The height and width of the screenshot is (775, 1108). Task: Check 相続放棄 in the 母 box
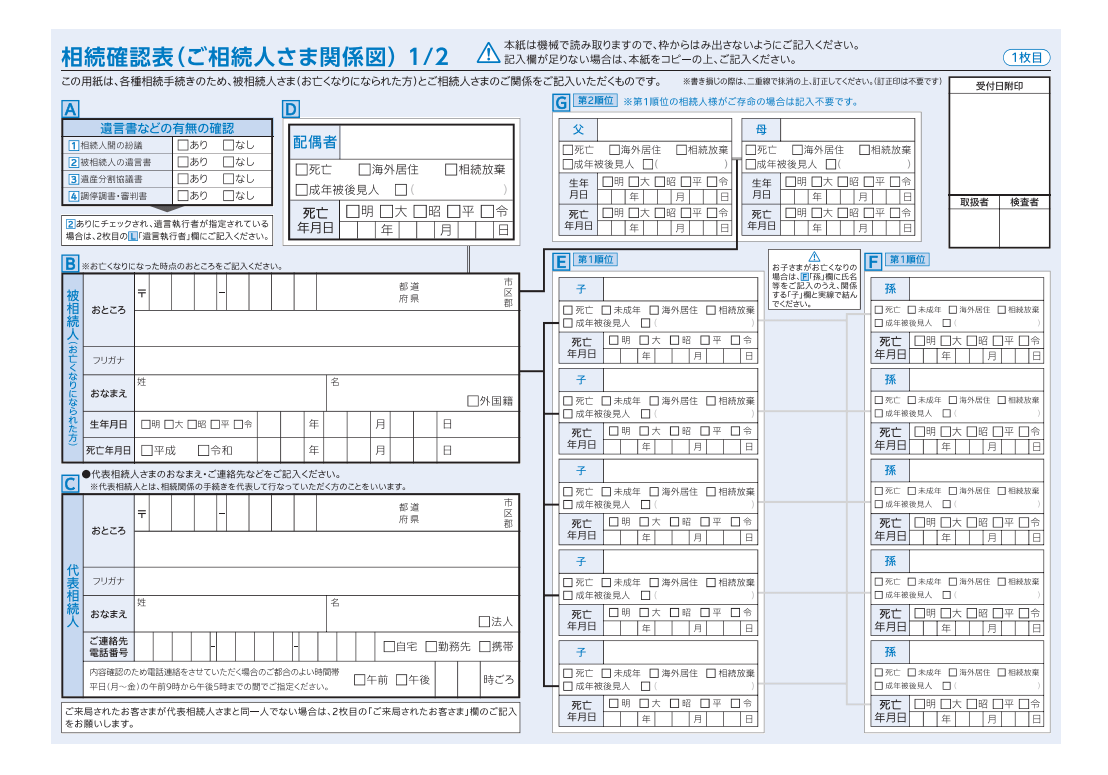pyautogui.click(x=864, y=150)
